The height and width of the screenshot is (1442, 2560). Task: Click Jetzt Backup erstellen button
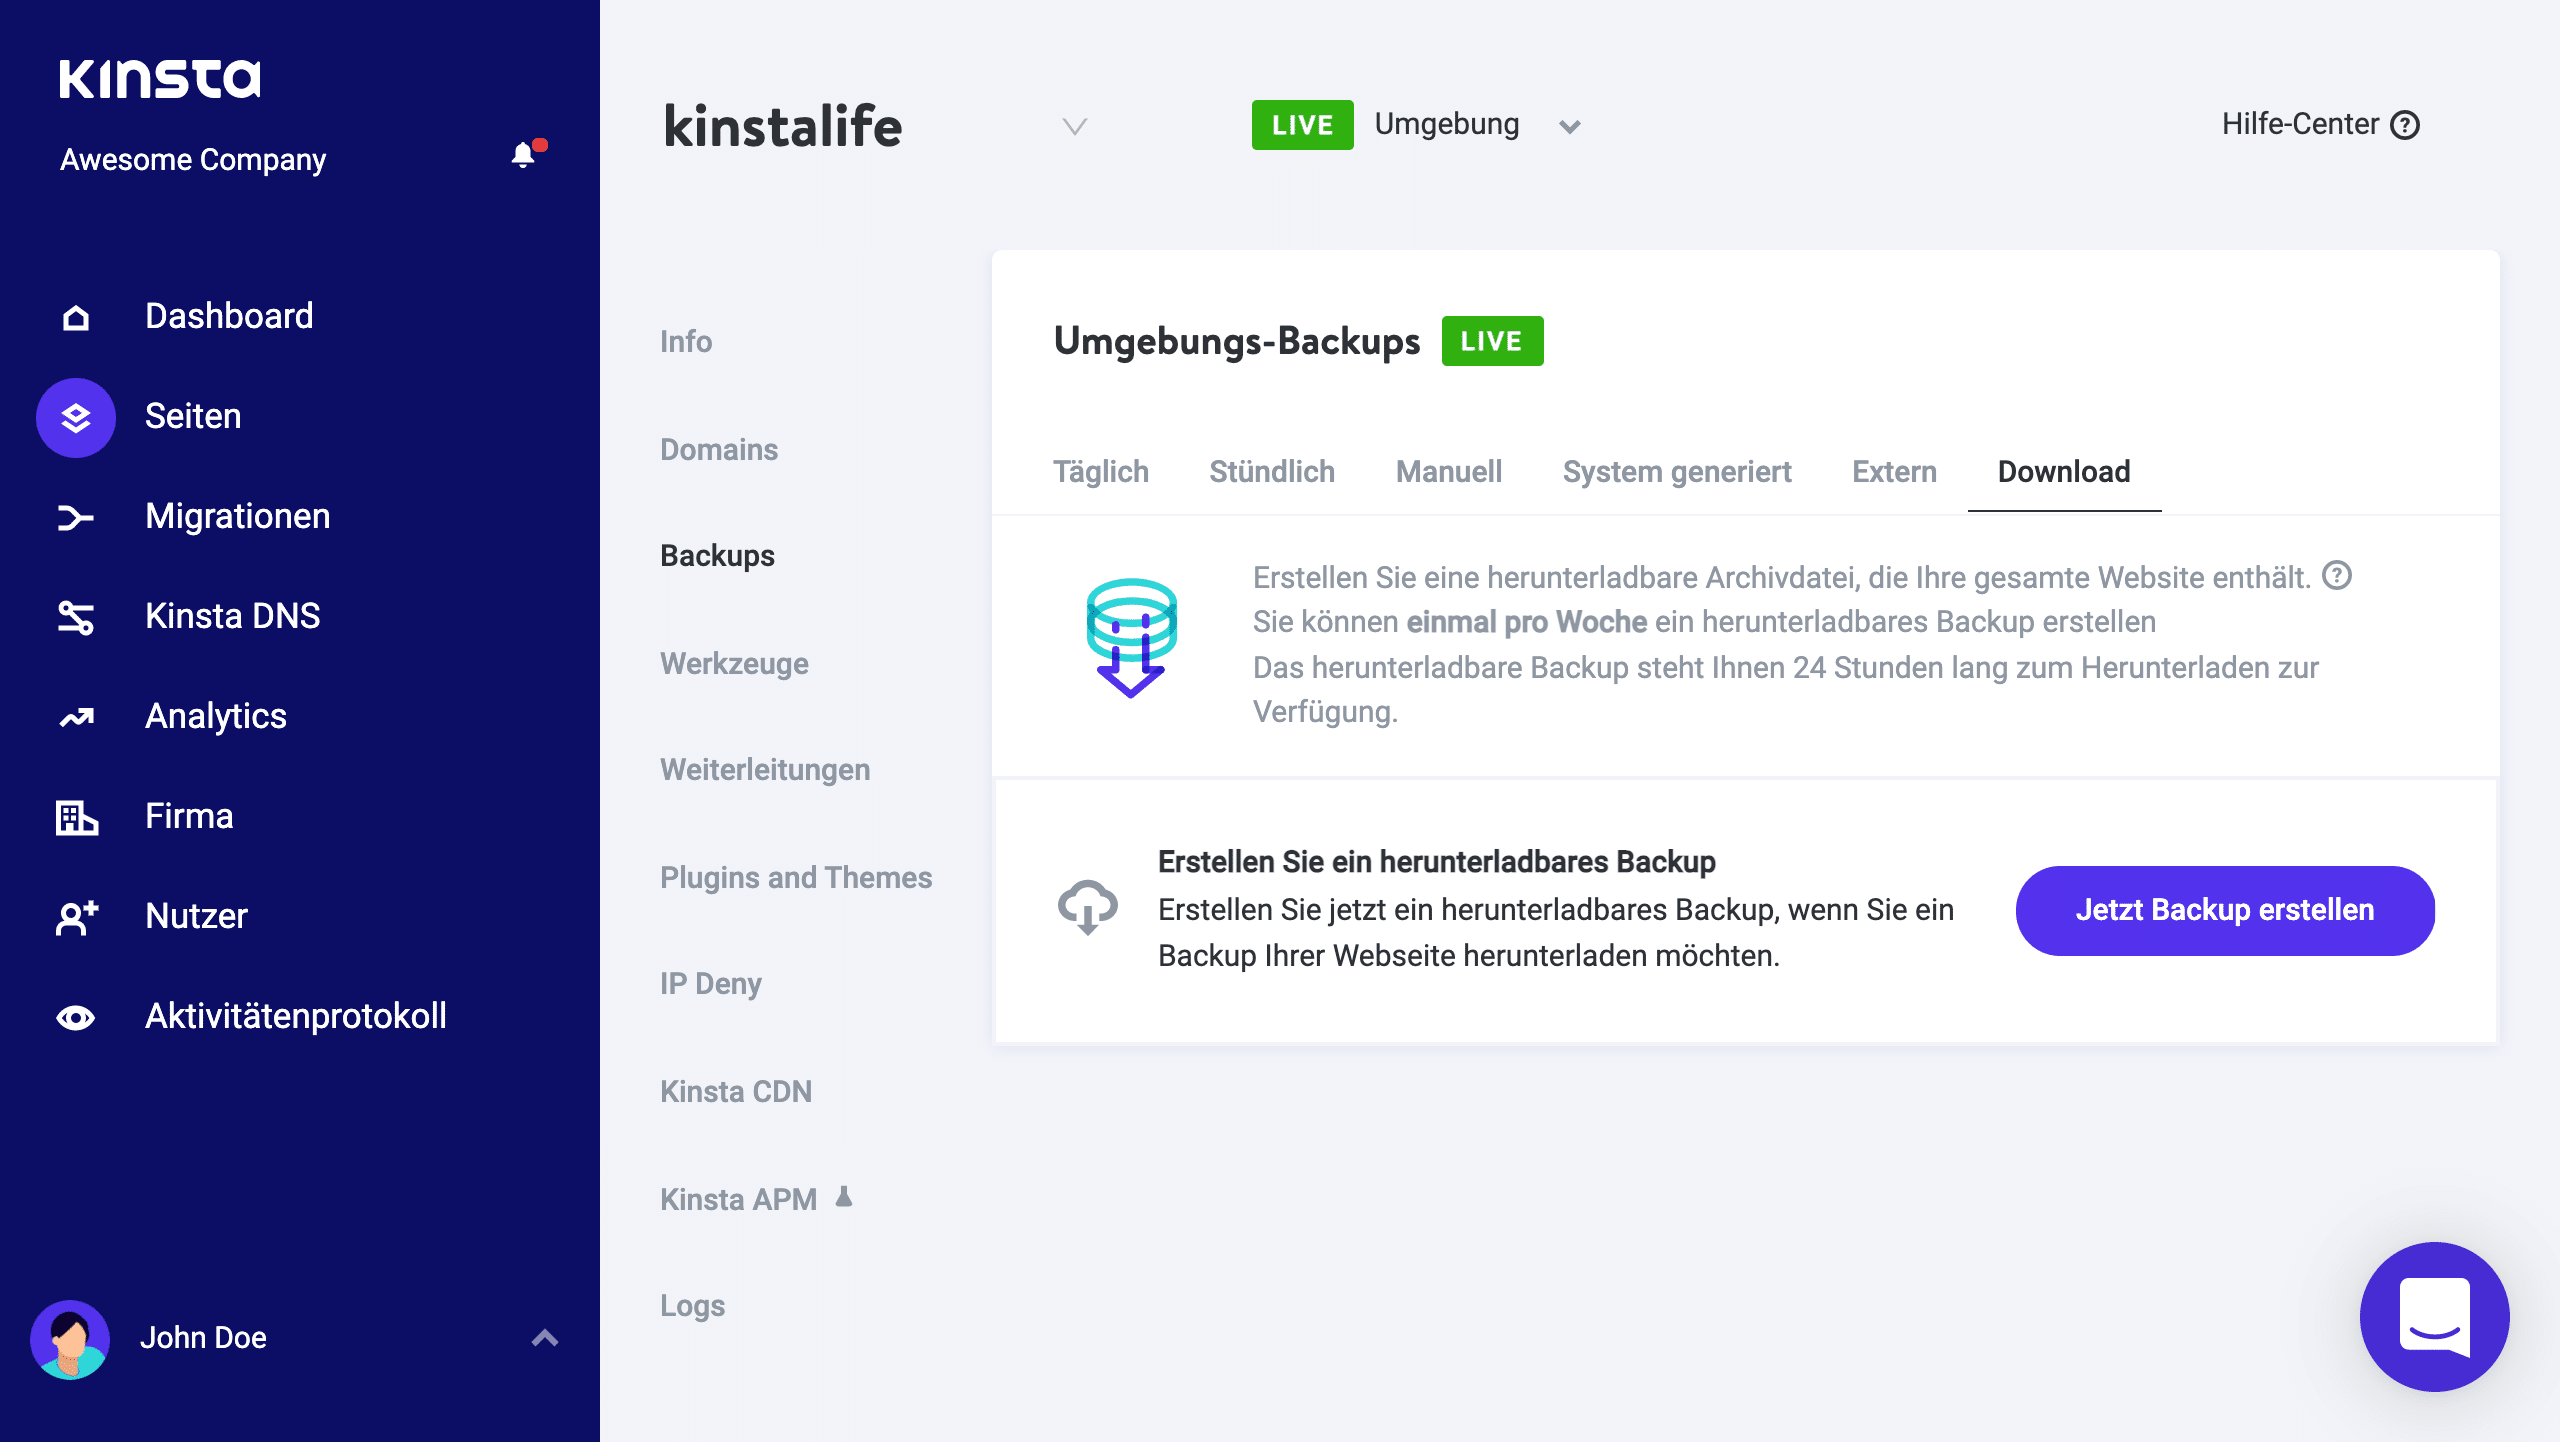coord(2225,910)
